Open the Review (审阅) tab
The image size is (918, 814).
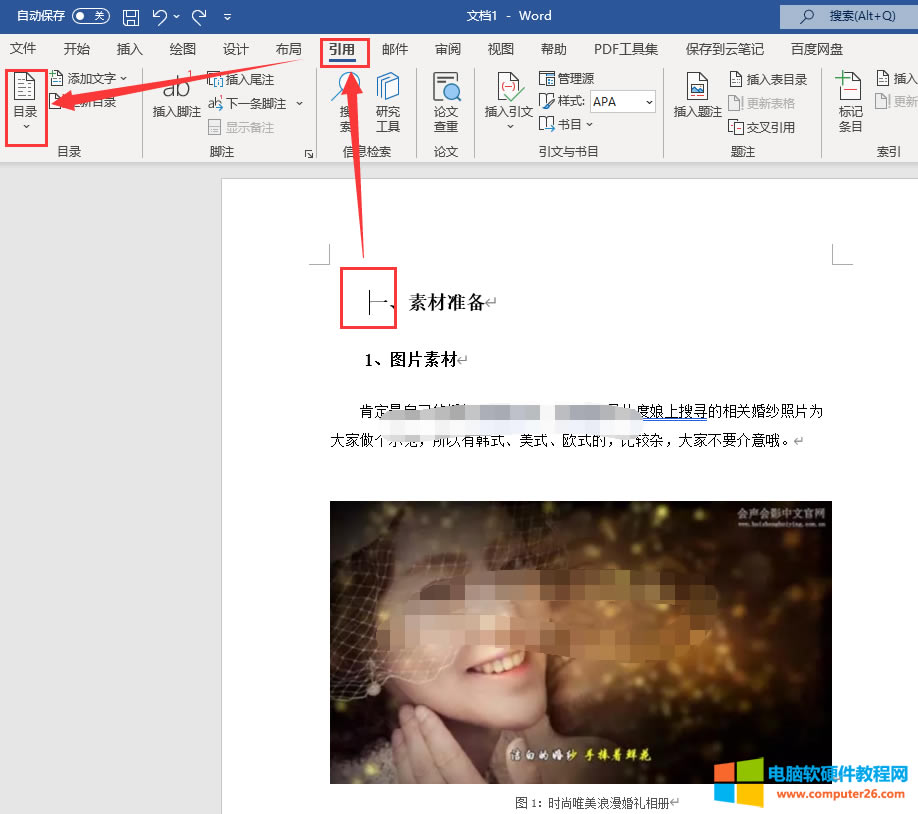[448, 49]
